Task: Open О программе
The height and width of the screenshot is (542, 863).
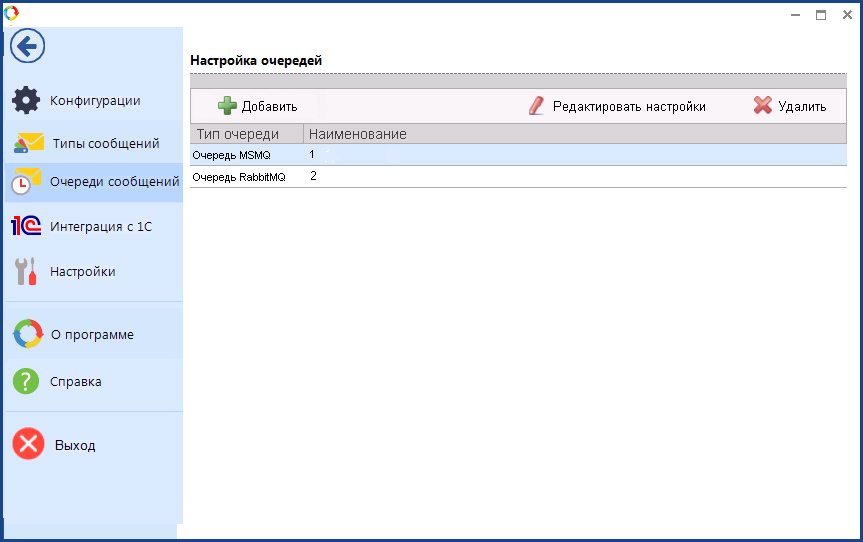Action: (x=92, y=335)
